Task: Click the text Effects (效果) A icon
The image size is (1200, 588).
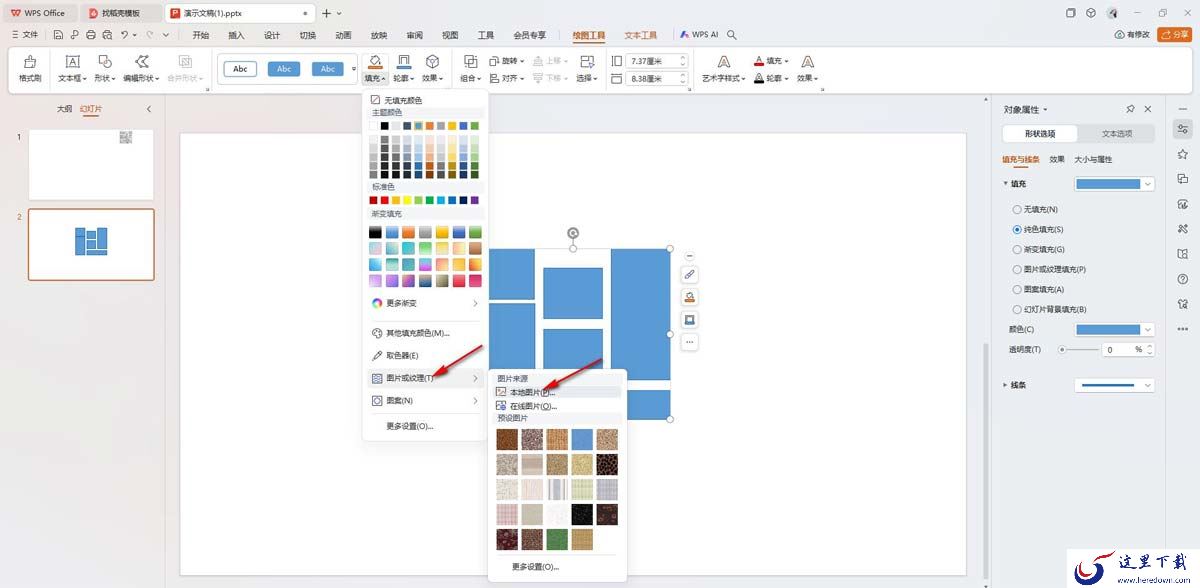Action: point(806,62)
